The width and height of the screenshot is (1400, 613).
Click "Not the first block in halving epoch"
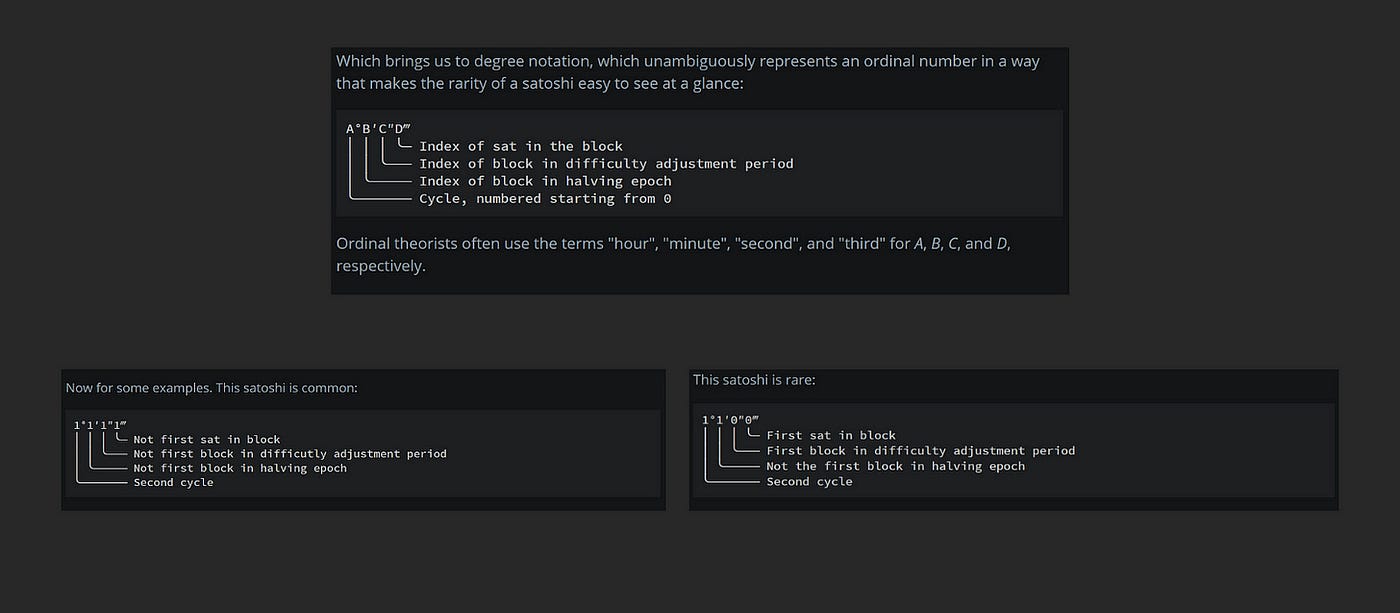[895, 466]
